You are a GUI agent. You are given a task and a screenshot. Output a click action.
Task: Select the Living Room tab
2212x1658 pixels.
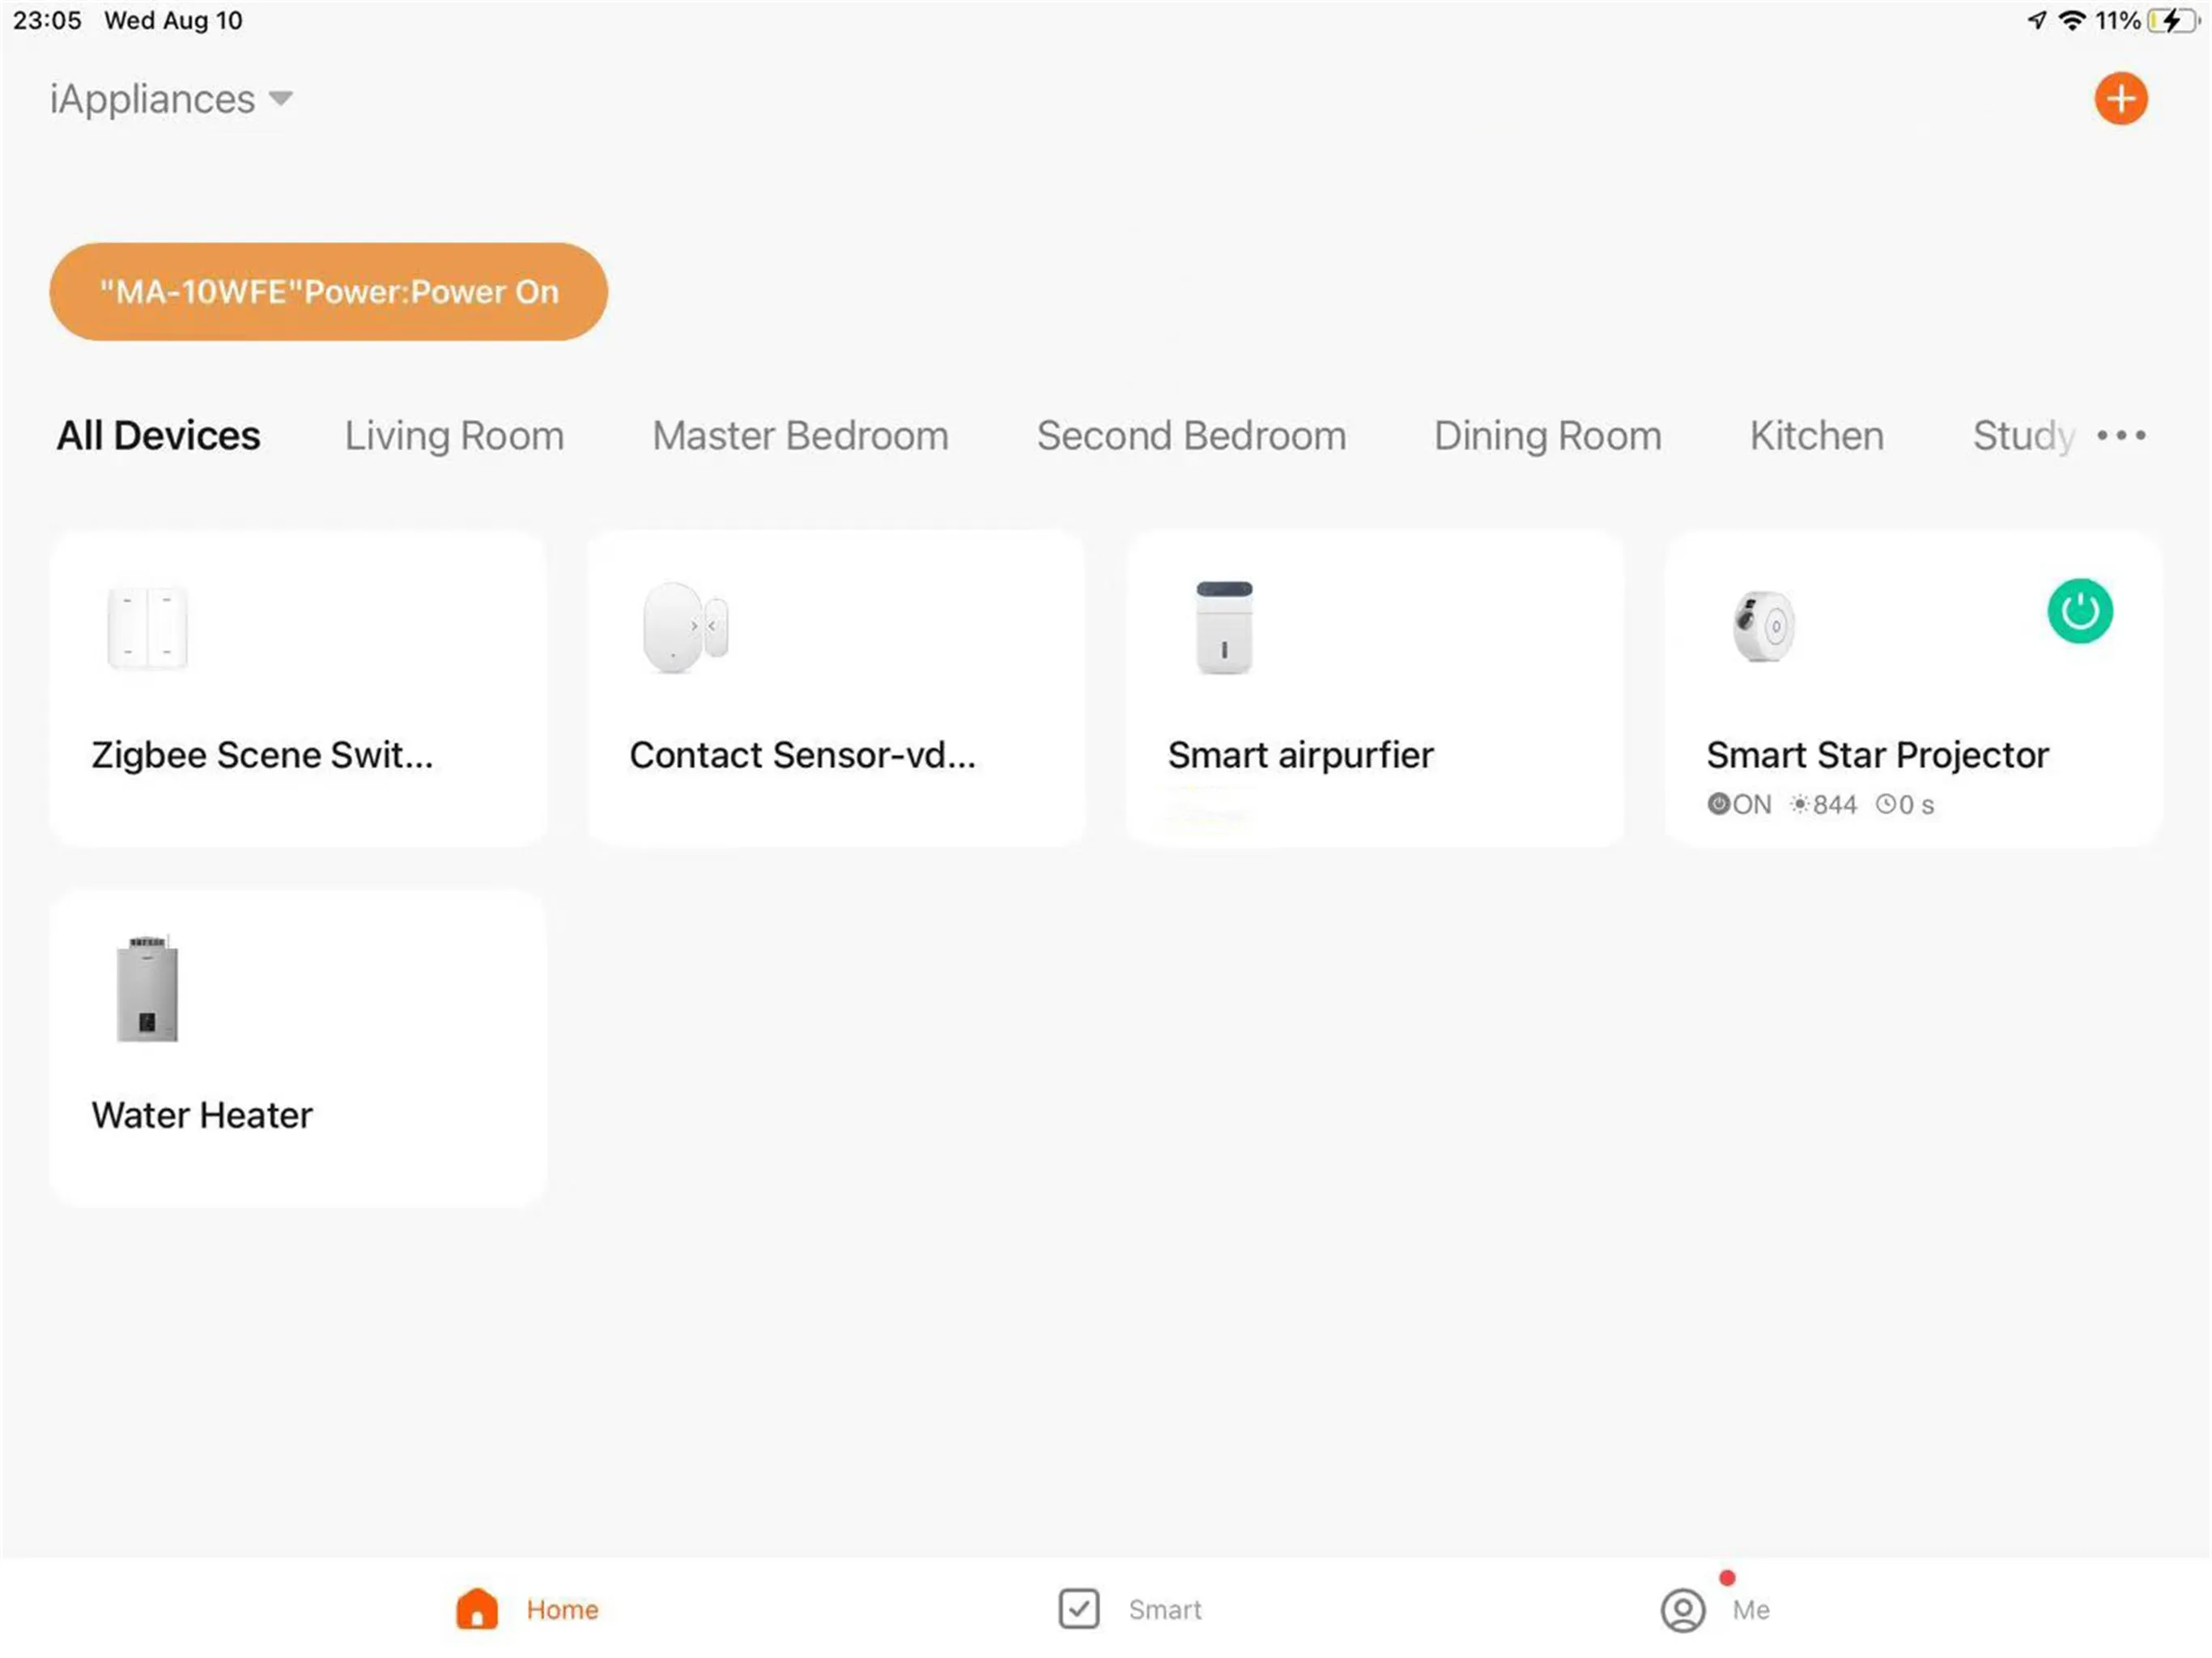(x=454, y=434)
